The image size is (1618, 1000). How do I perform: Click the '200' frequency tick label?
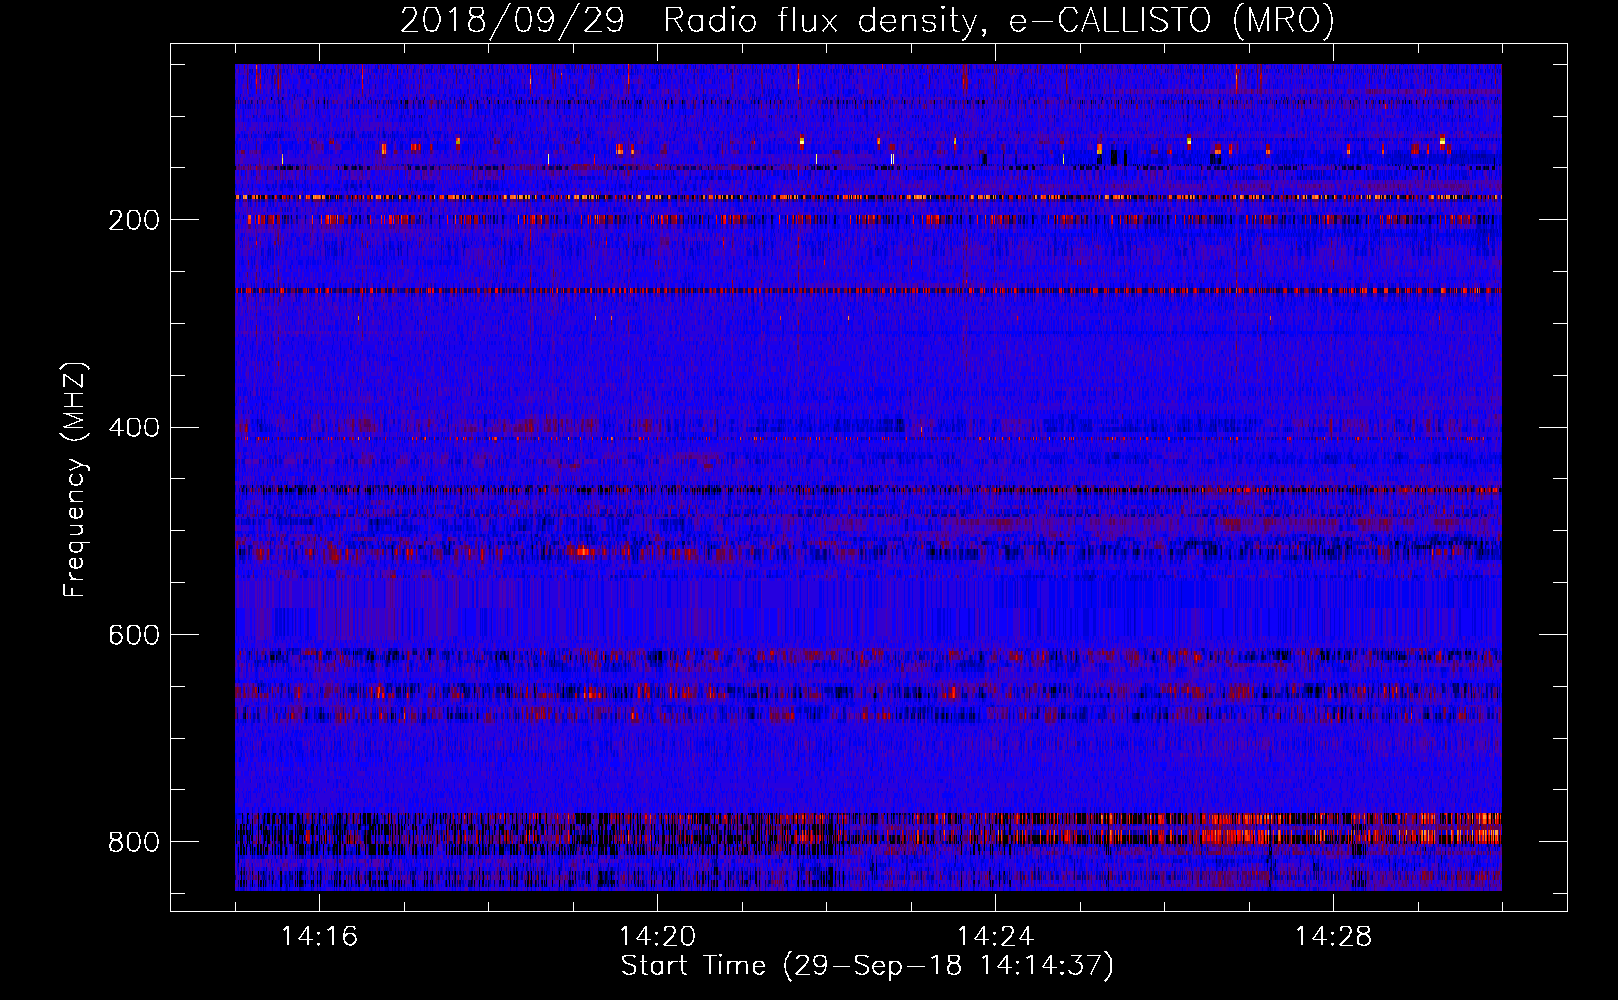pyautogui.click(x=134, y=220)
